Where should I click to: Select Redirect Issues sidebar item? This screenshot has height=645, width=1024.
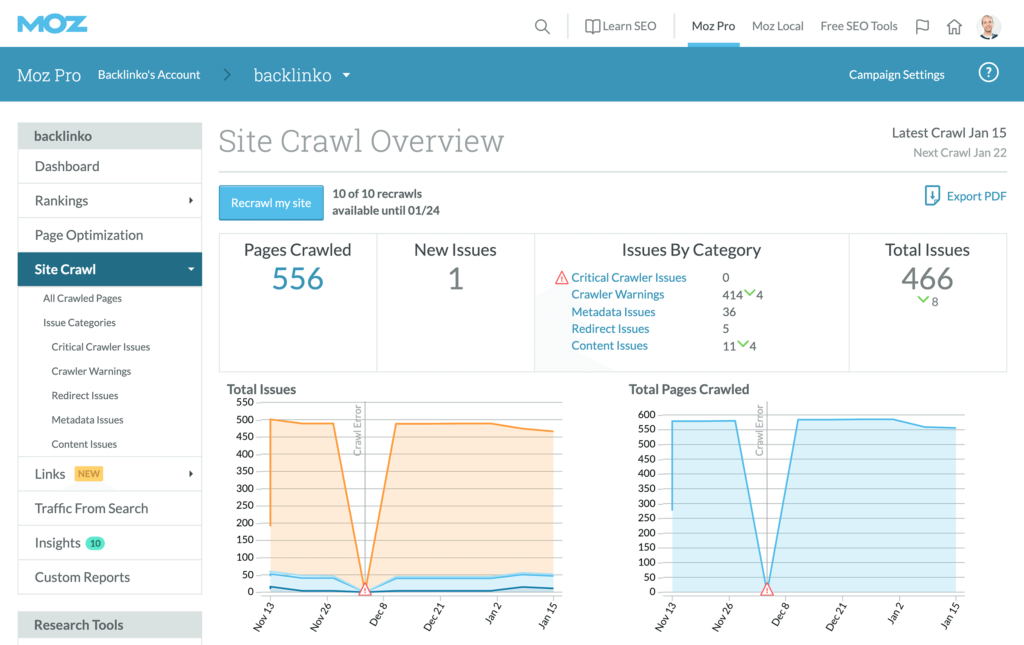85,396
